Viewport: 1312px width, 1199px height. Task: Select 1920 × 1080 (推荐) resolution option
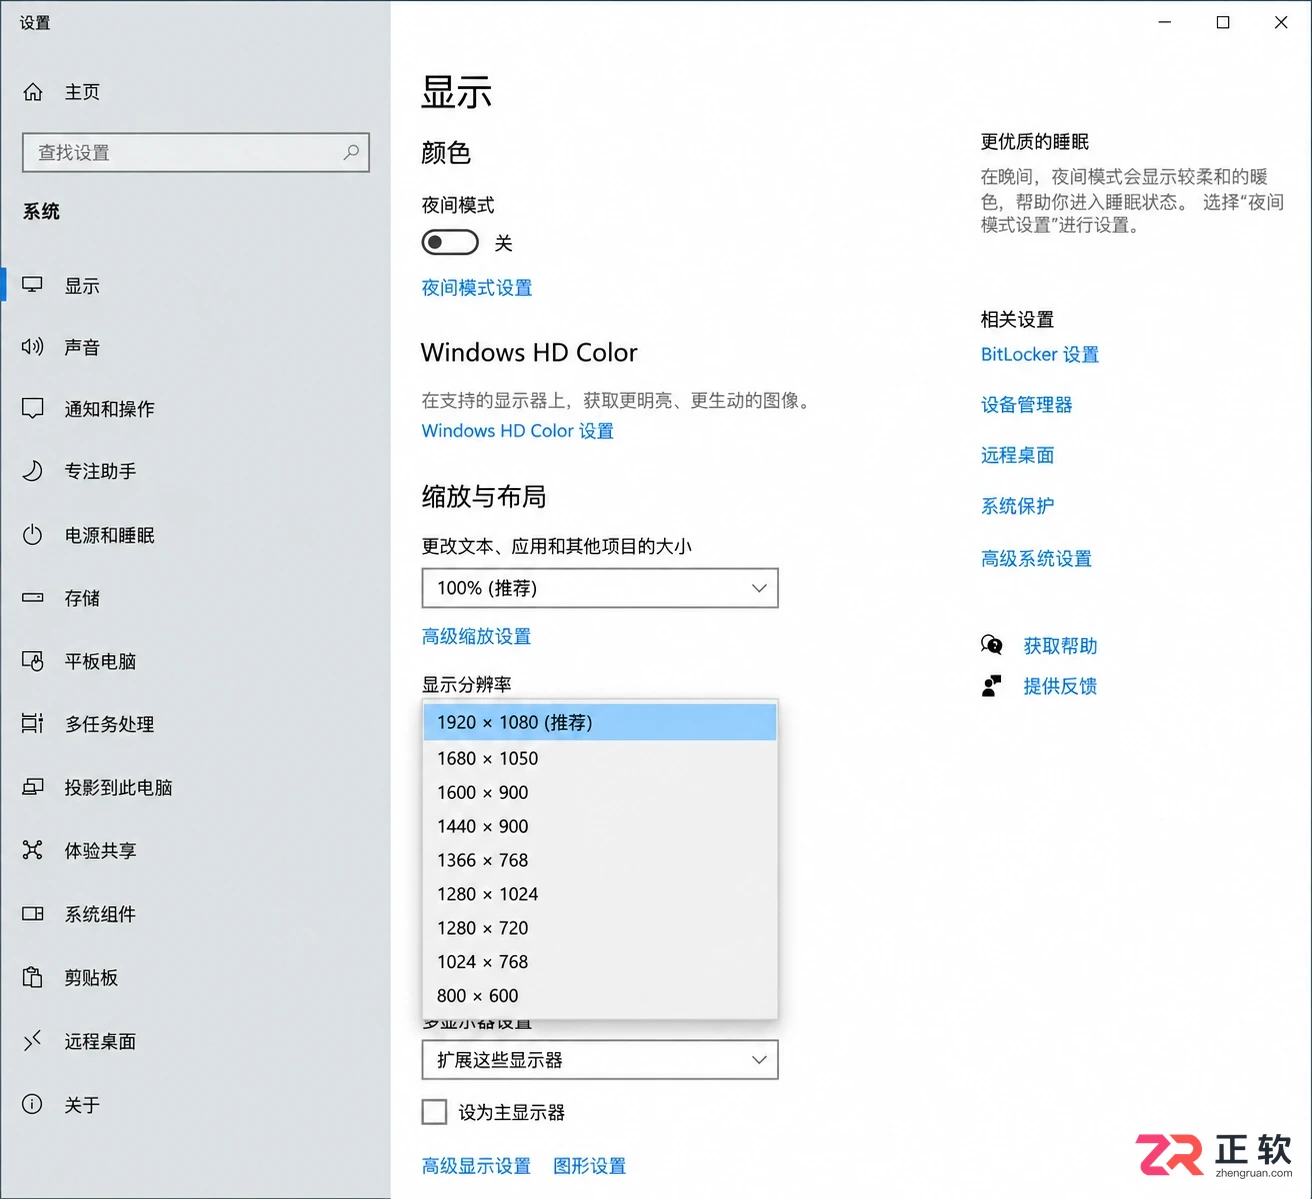(x=600, y=722)
